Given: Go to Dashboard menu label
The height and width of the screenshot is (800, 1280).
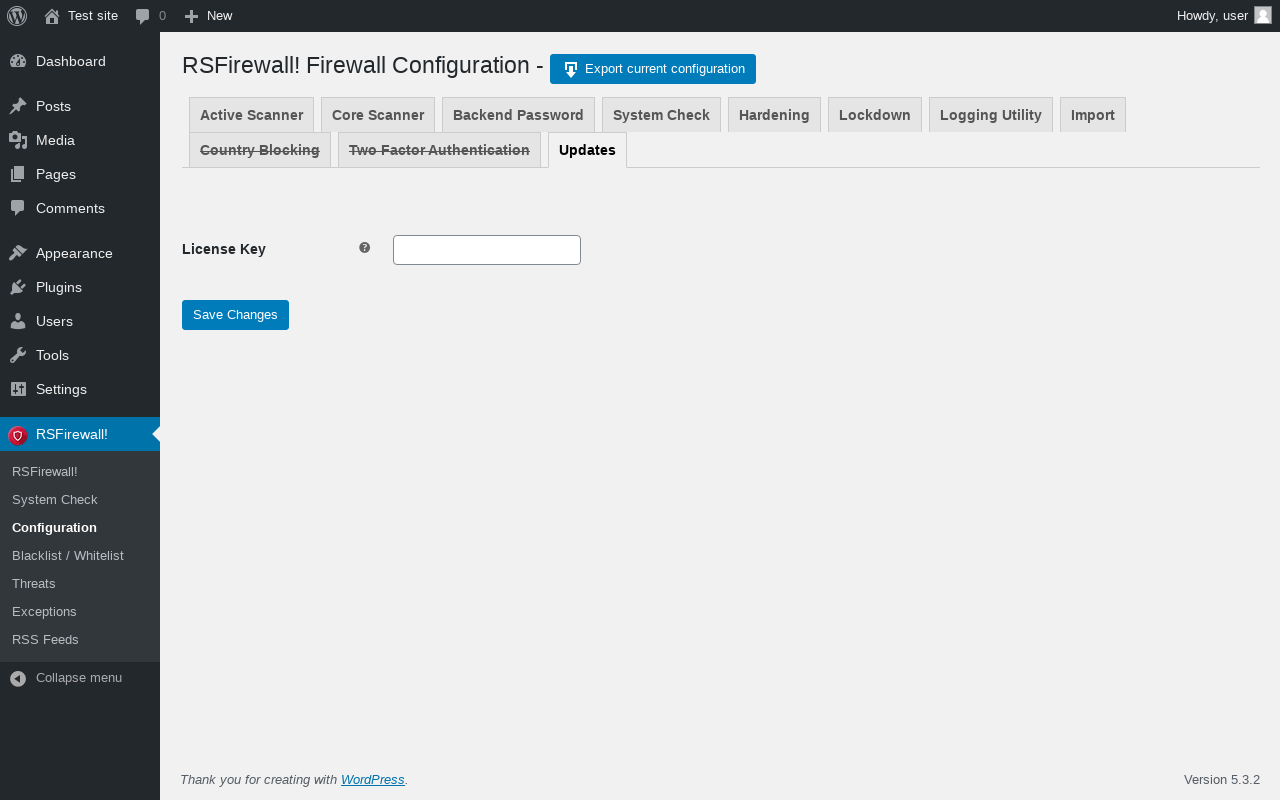Looking at the screenshot, I should [71, 61].
